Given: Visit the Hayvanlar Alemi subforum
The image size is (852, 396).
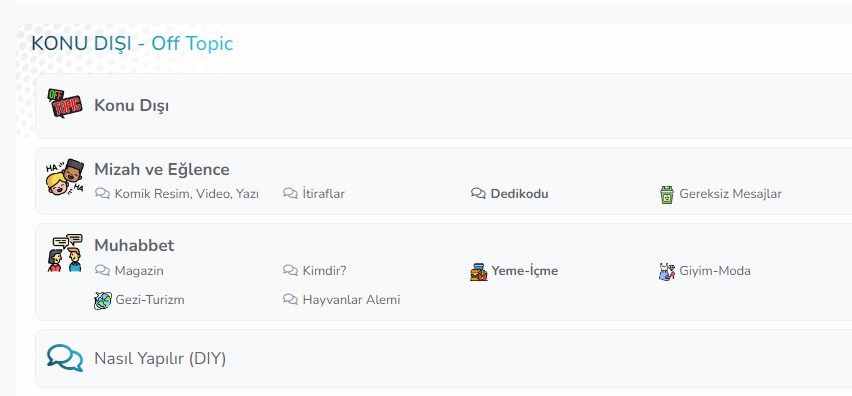Looking at the screenshot, I should coord(352,300).
